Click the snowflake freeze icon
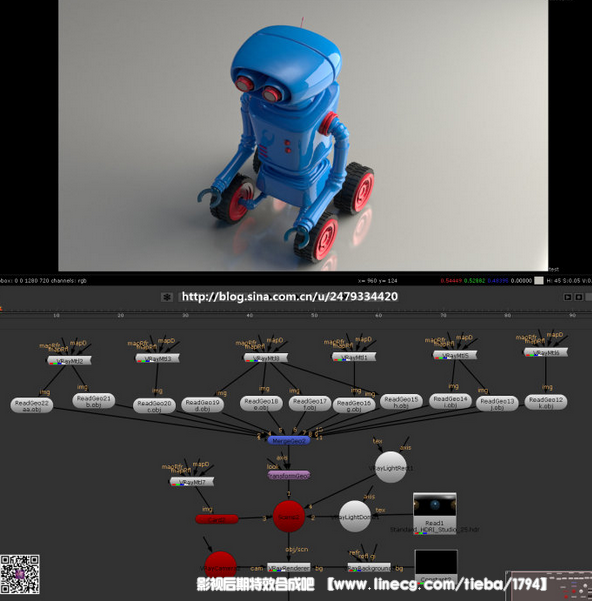 (167, 297)
